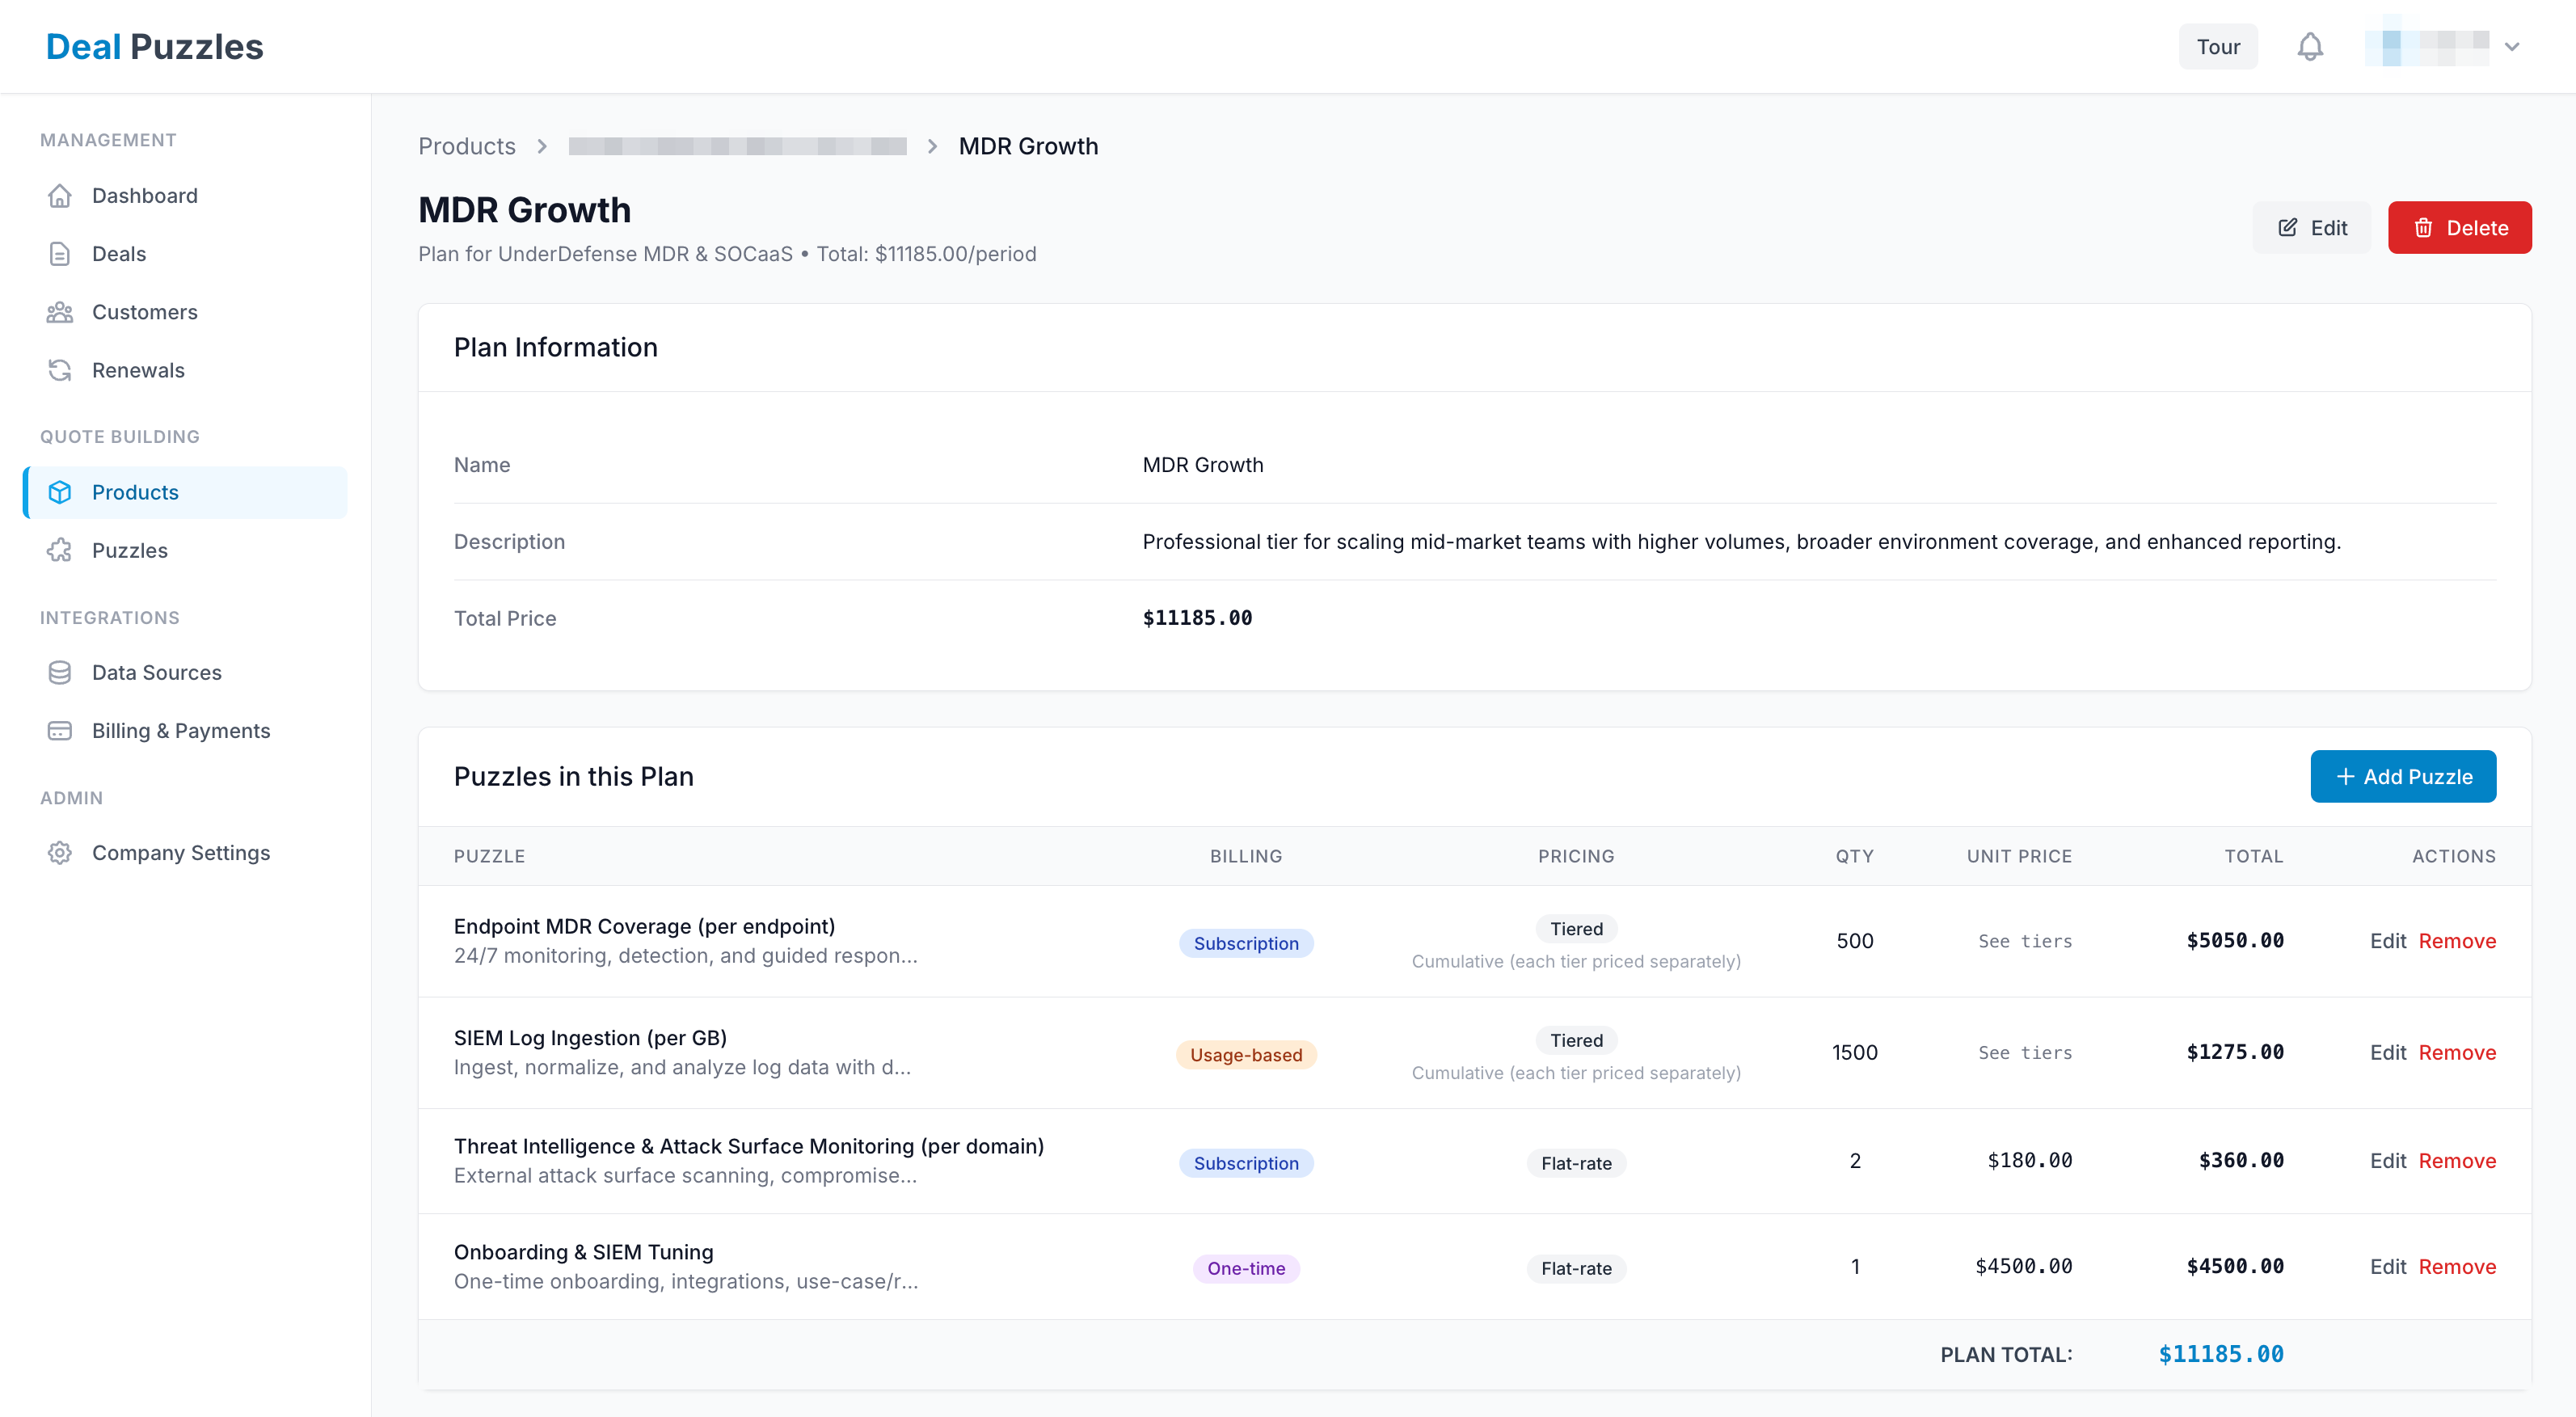Click the Data Sources database icon
The height and width of the screenshot is (1417, 2576).
coord(60,672)
